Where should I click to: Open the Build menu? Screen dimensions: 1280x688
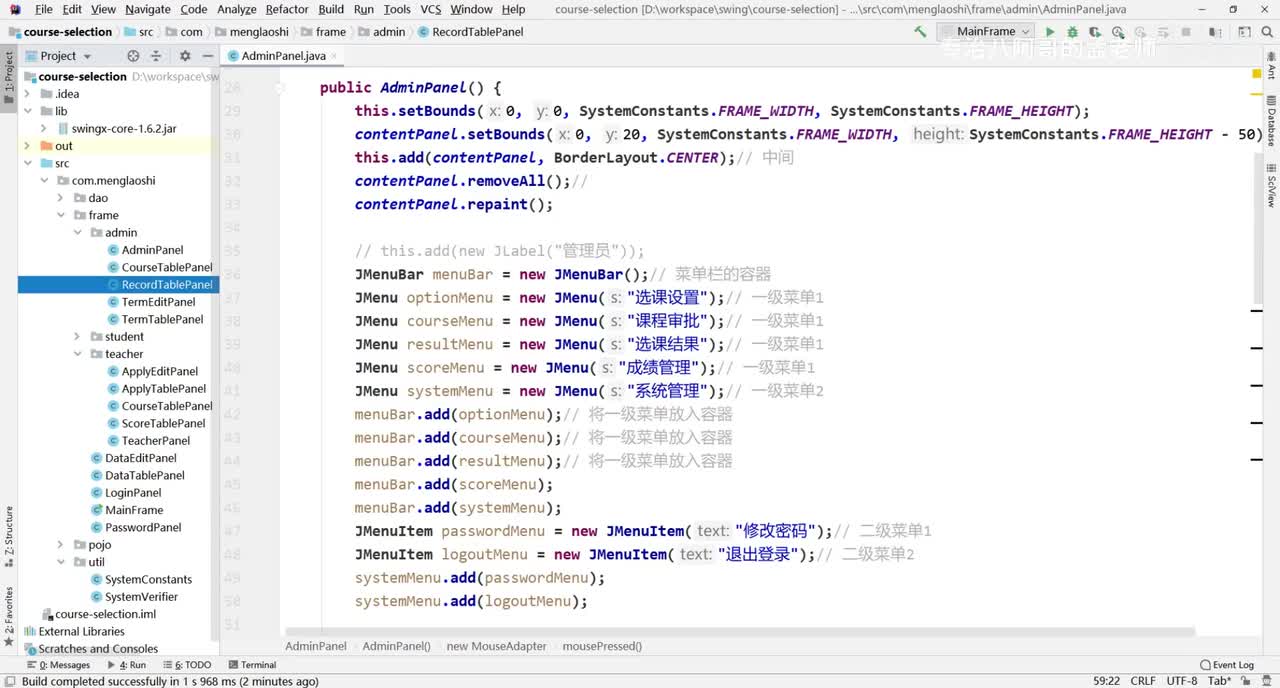pyautogui.click(x=331, y=9)
